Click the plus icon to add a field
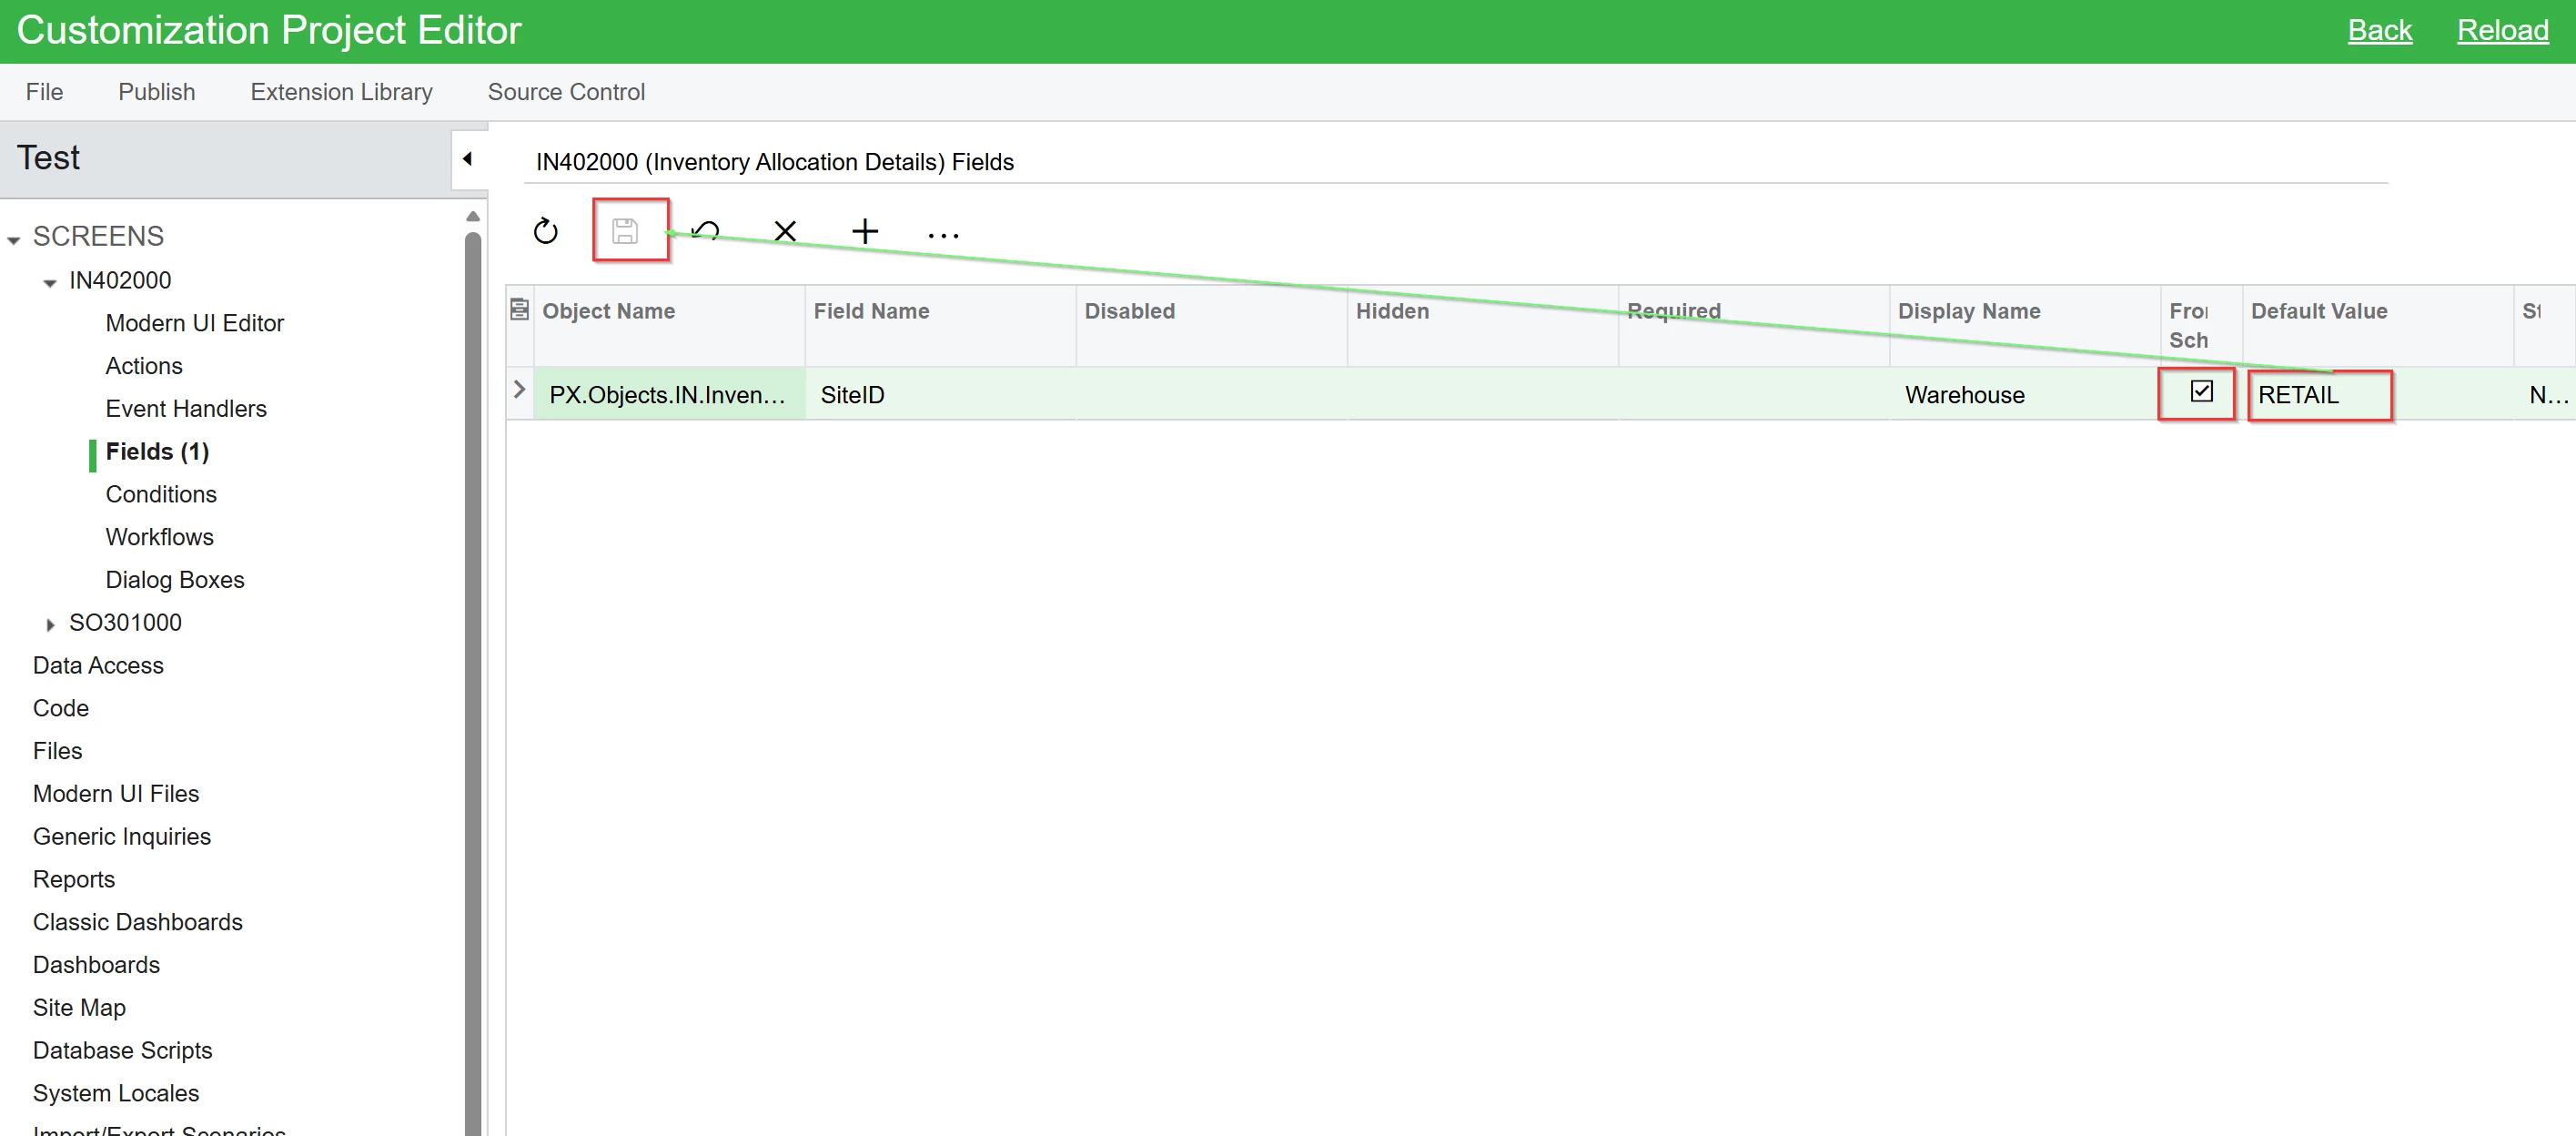The height and width of the screenshot is (1136, 2576). (x=865, y=232)
